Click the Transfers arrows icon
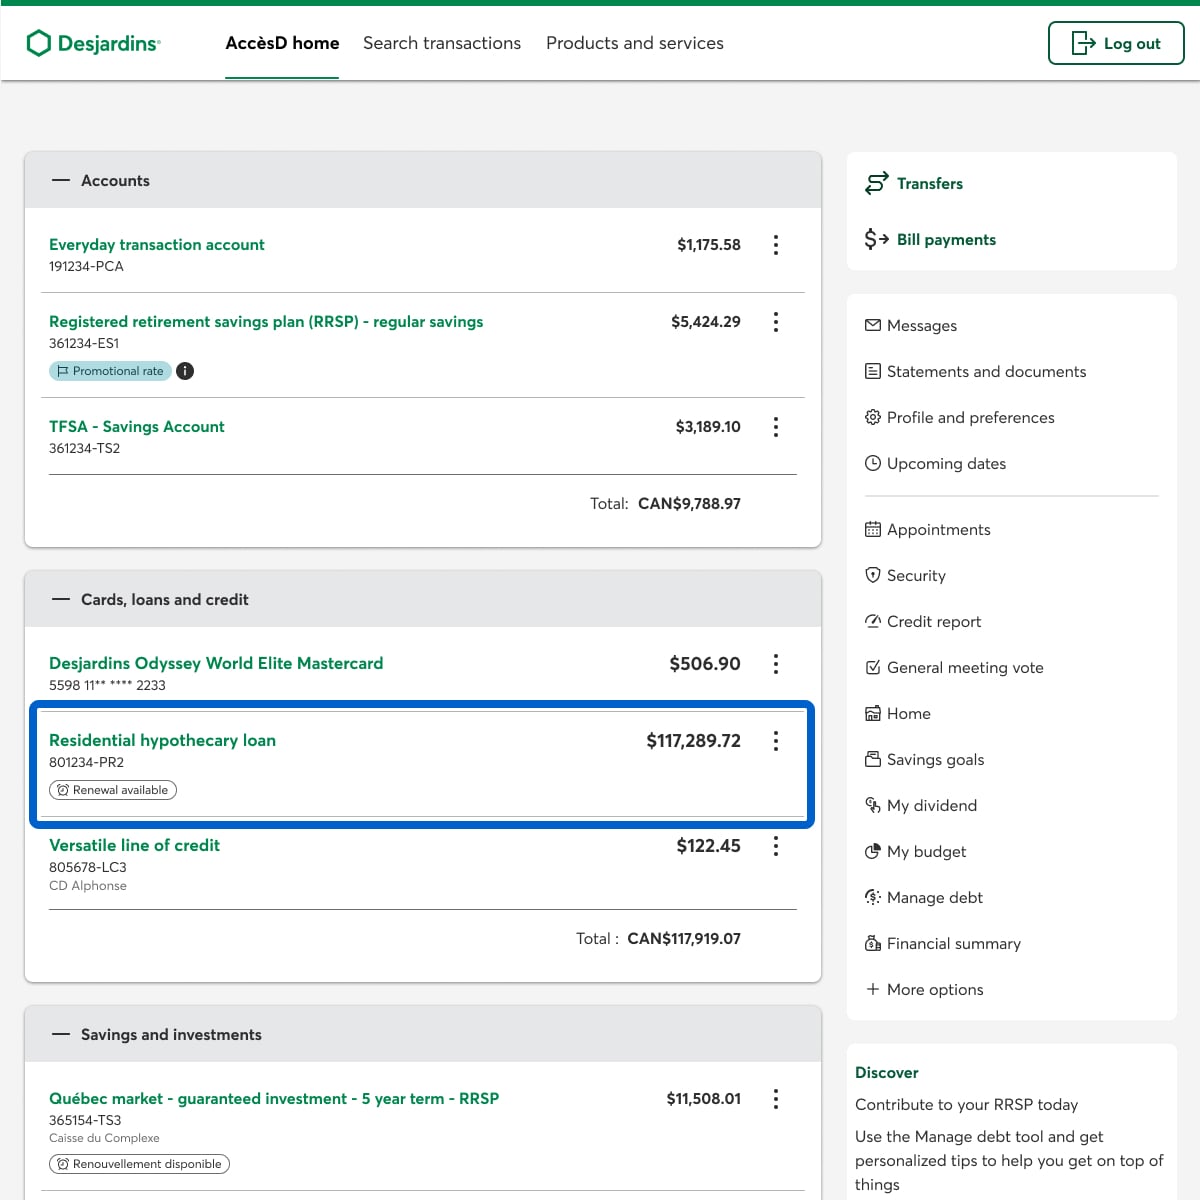 [876, 183]
